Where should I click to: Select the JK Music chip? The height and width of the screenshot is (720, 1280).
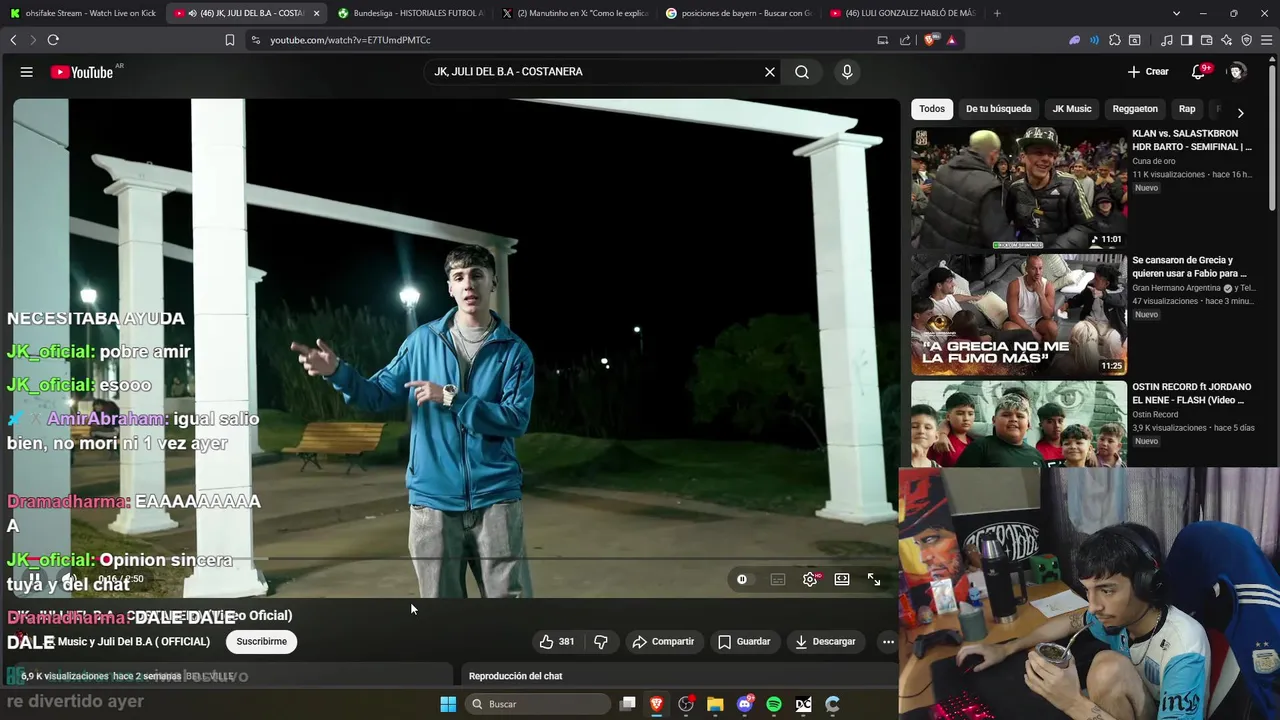point(1072,109)
